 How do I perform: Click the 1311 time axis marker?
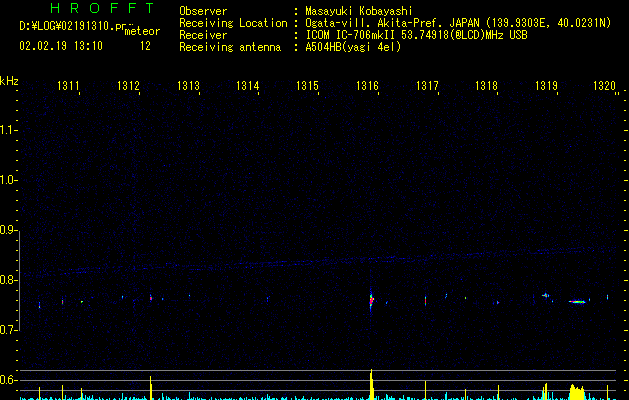pyautogui.click(x=68, y=86)
